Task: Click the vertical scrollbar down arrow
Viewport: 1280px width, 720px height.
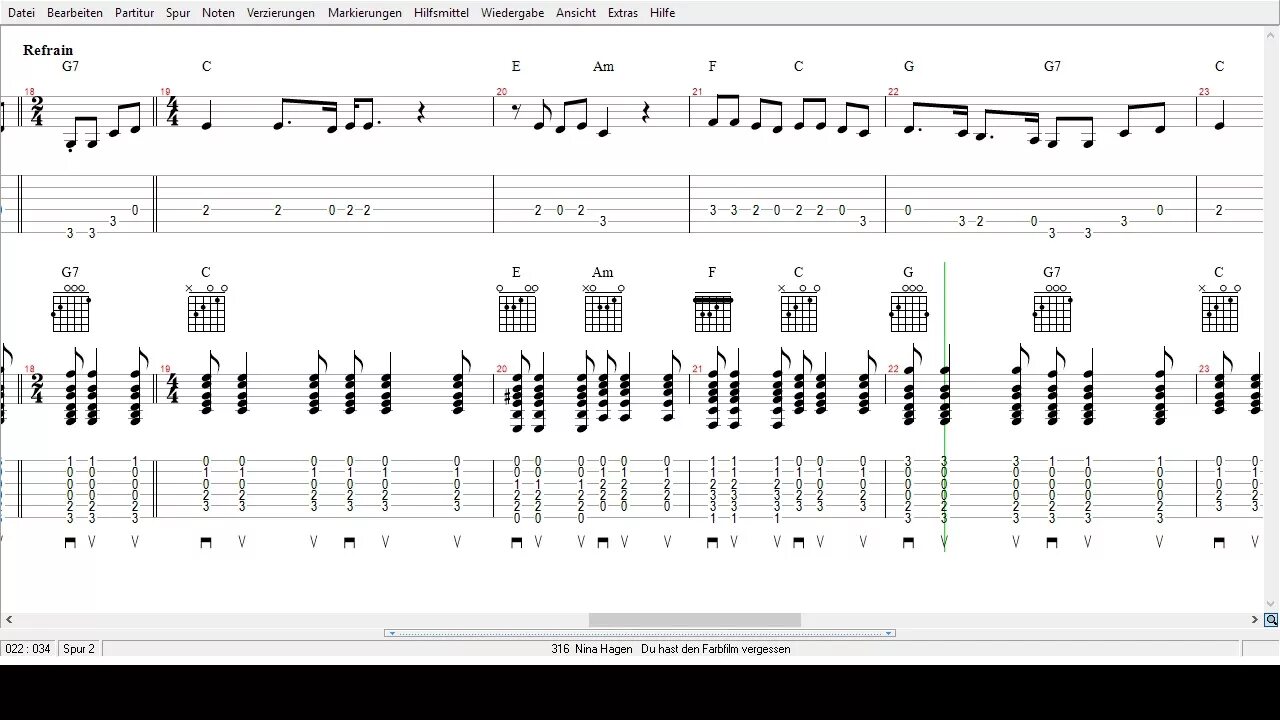Action: point(1271,603)
